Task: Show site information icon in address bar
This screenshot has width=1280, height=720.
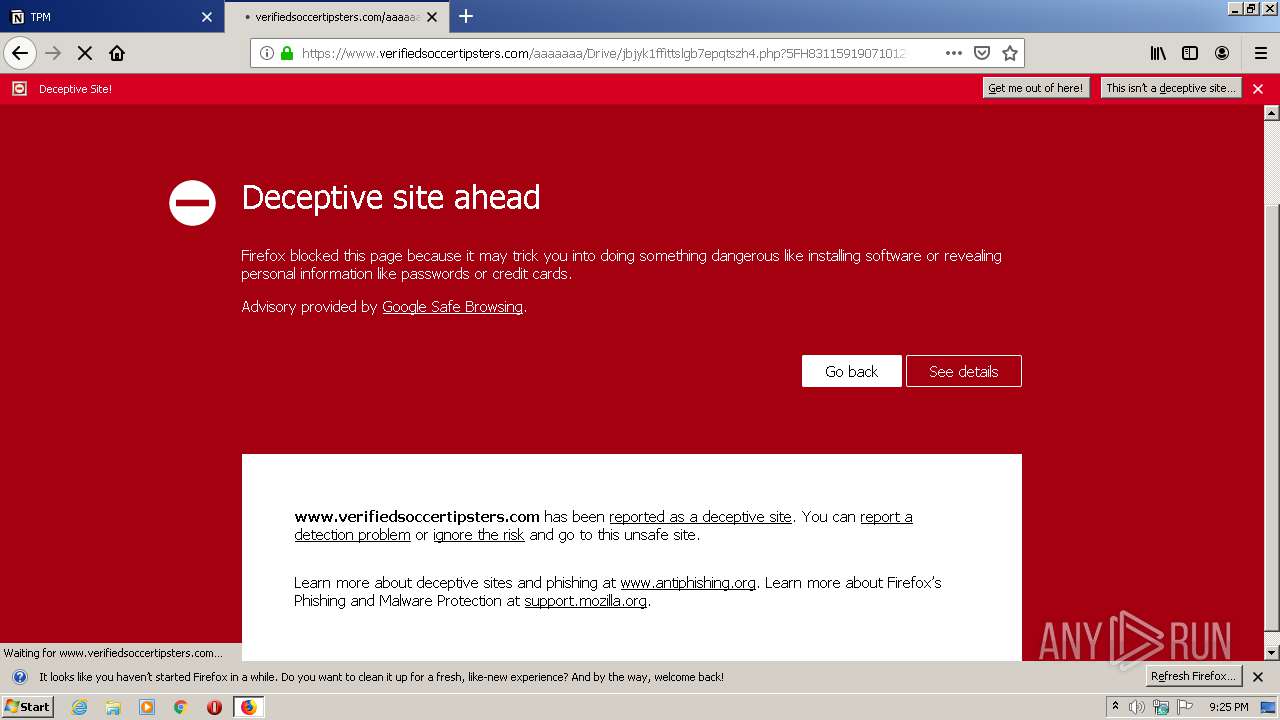Action: click(267, 53)
